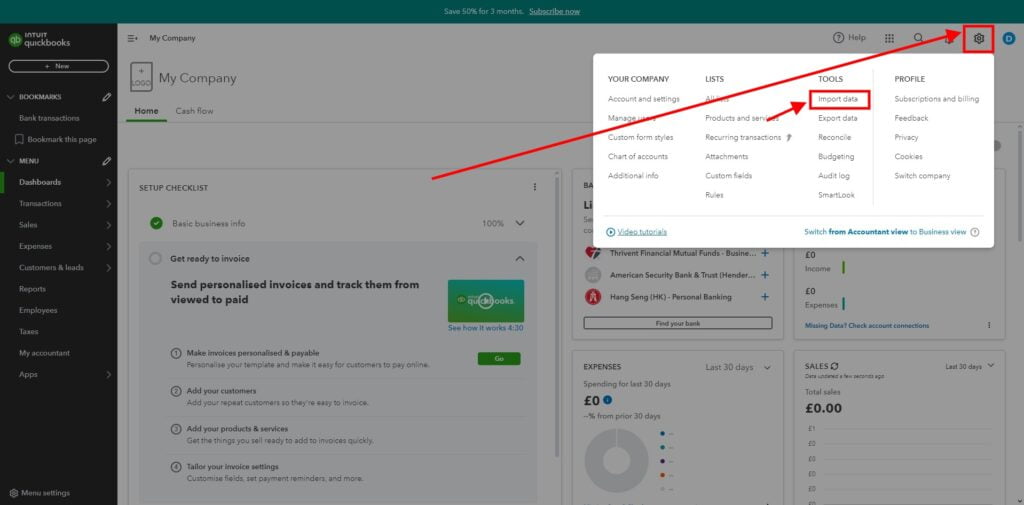This screenshot has width=1024, height=505.
Task: Click the Bookmark this page icon
Action: (19, 139)
